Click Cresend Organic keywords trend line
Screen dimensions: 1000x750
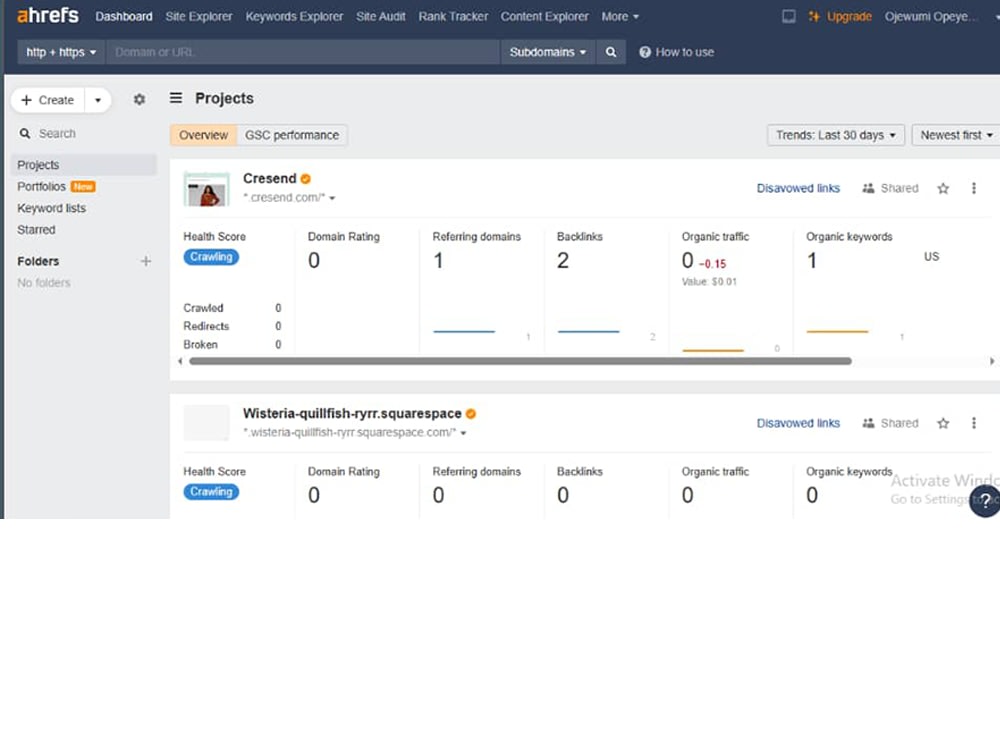pyautogui.click(x=837, y=332)
